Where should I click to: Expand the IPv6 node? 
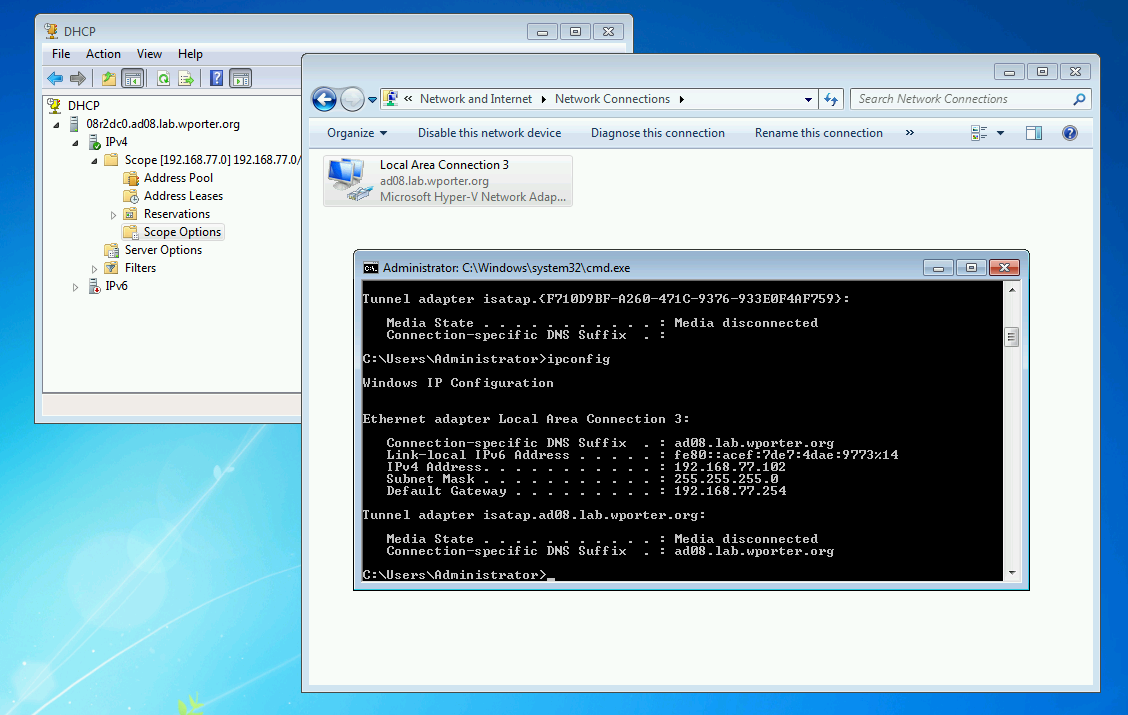75,286
